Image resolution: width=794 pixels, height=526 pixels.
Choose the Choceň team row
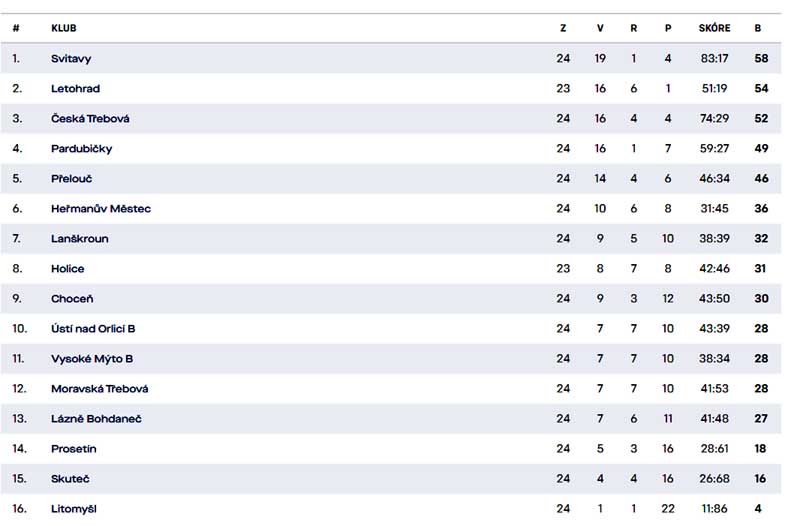tap(390, 299)
